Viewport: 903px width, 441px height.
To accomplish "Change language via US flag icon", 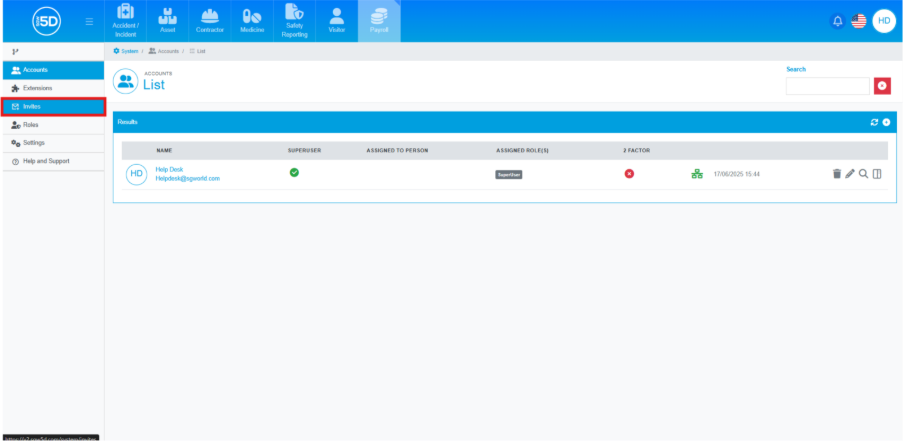I will pyautogui.click(x=859, y=21).
